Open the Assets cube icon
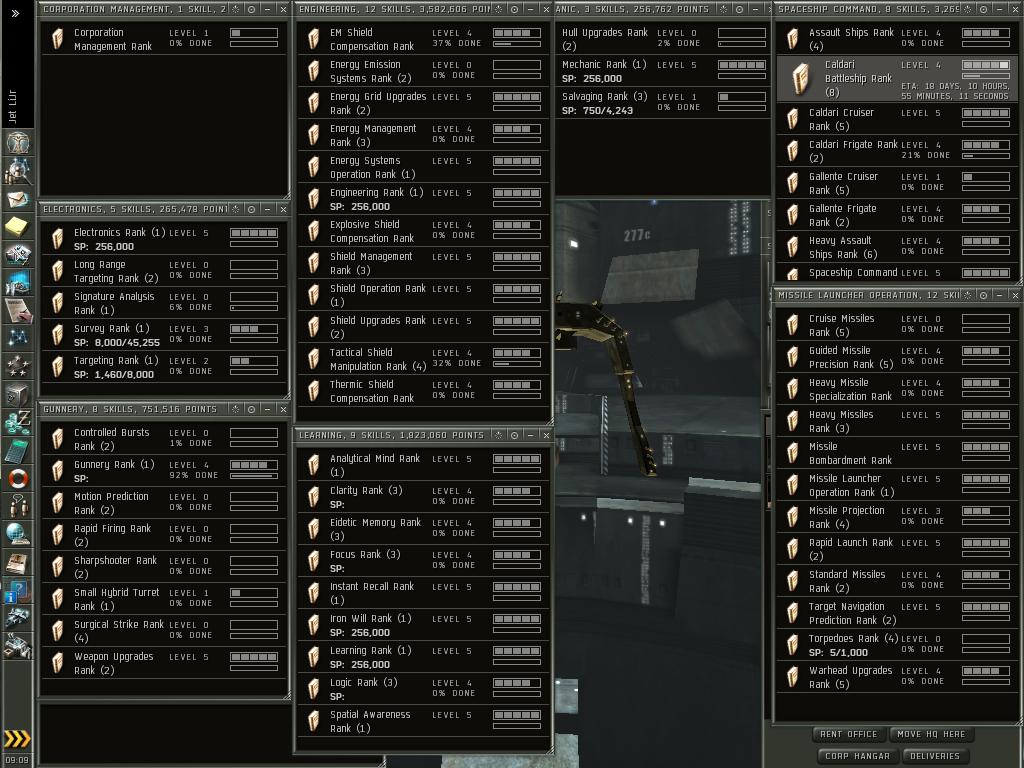1024x768 pixels. point(18,394)
